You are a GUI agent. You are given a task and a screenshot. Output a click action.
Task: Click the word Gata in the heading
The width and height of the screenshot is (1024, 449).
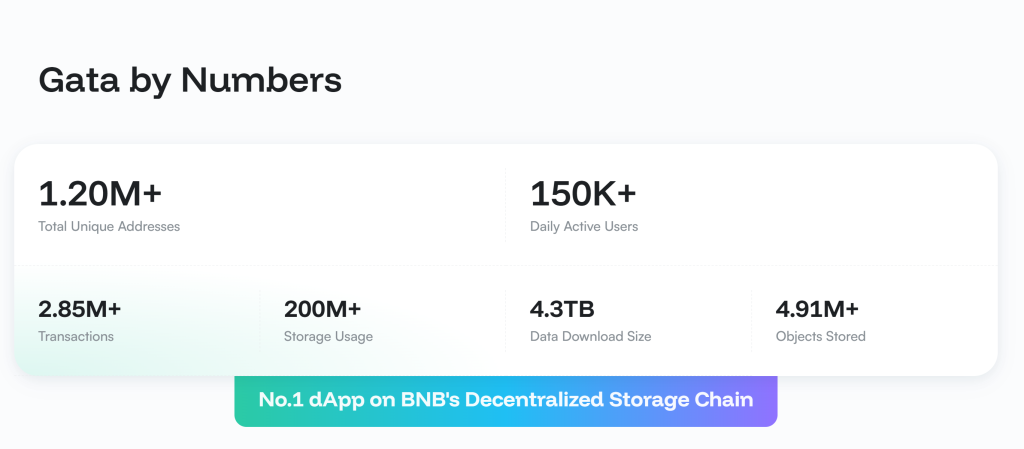tap(79, 80)
